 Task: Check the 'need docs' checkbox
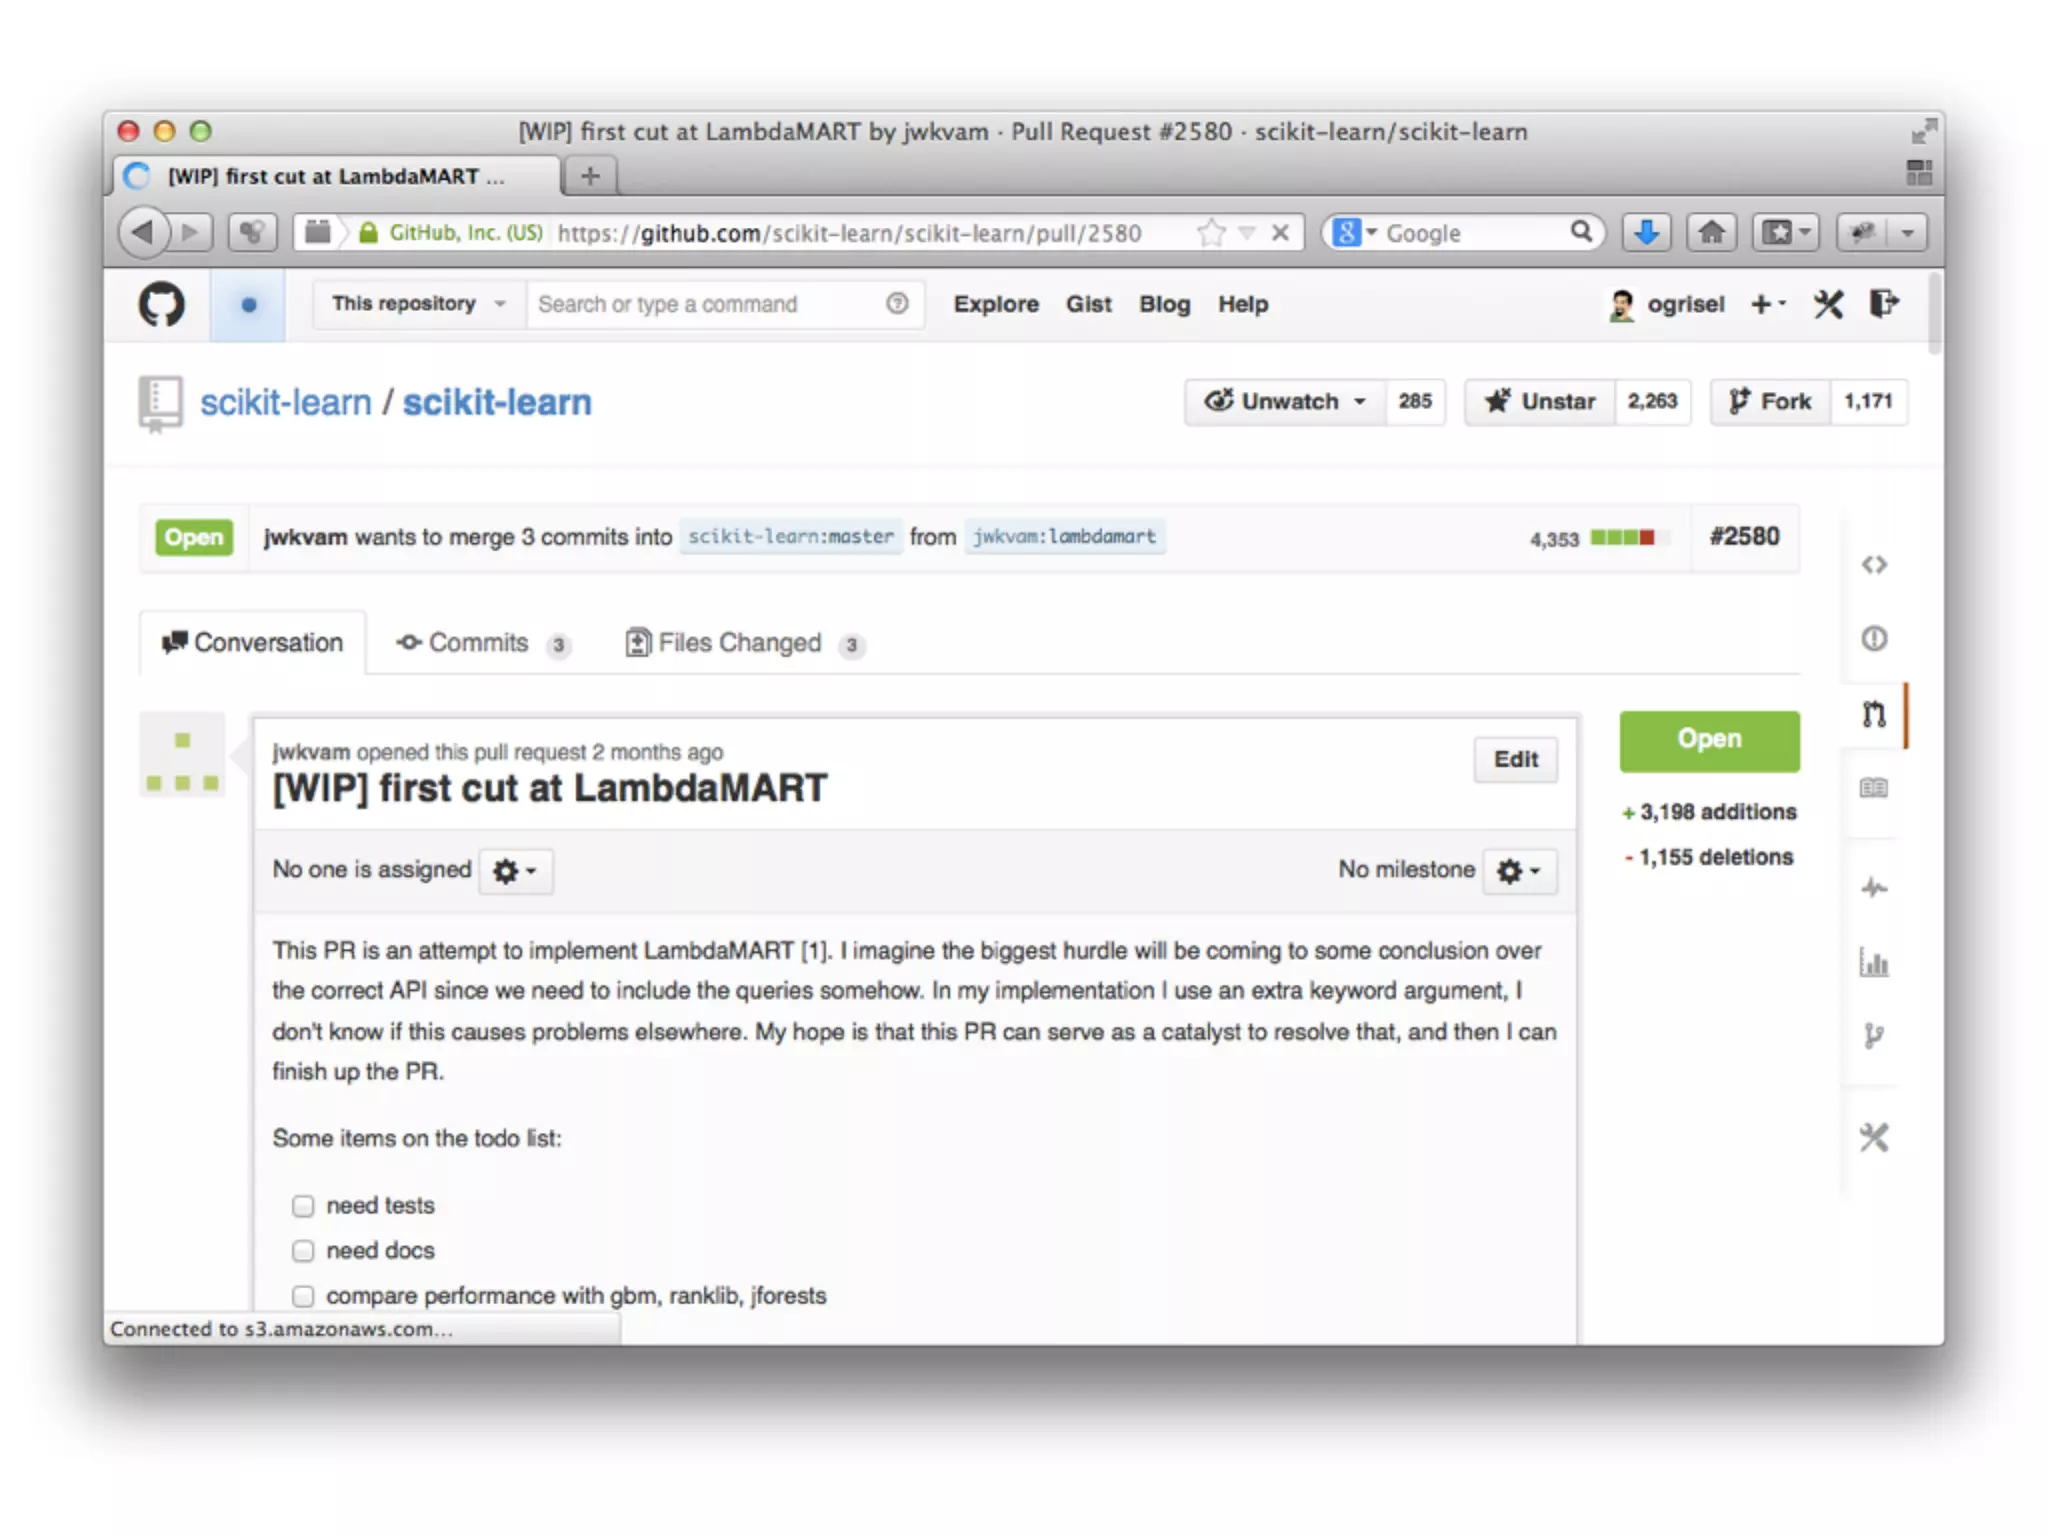[x=303, y=1251]
